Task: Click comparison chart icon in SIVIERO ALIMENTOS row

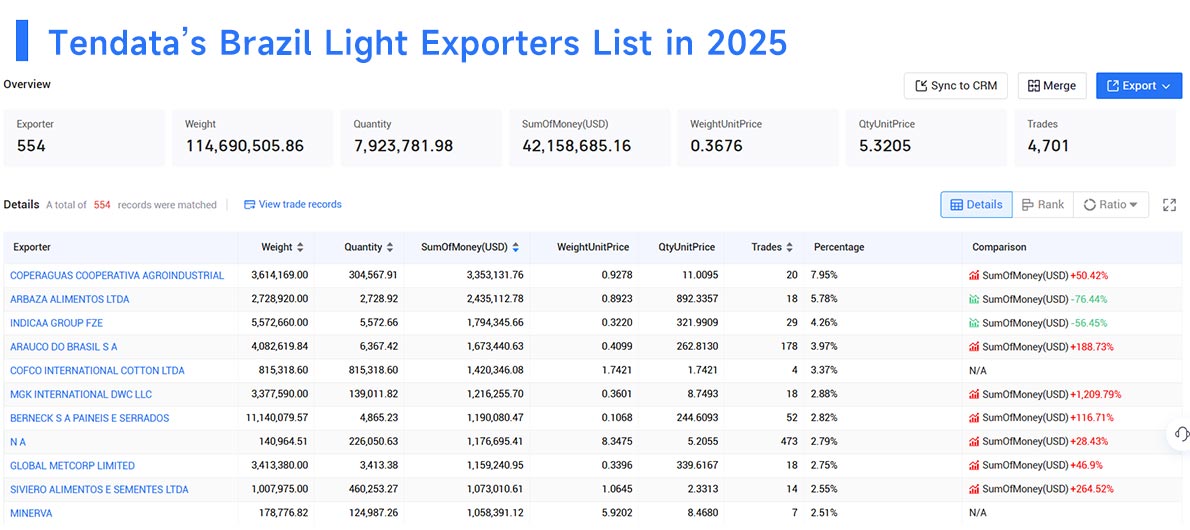Action: click(x=974, y=489)
